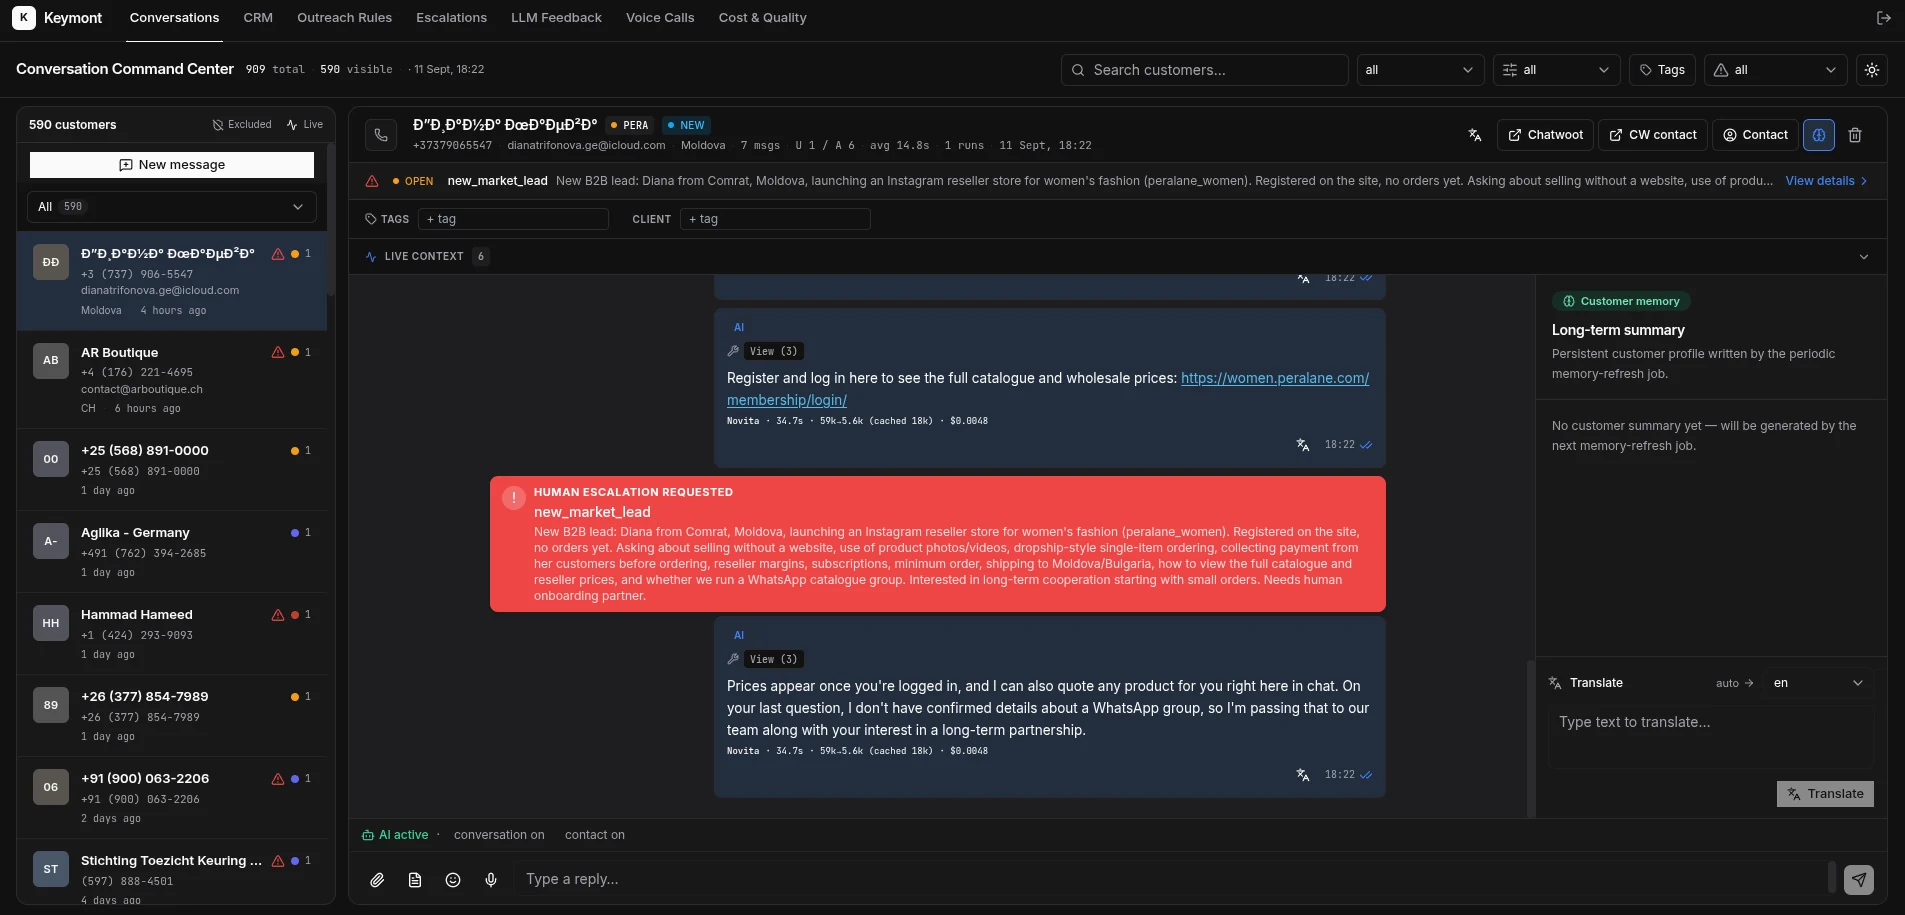The width and height of the screenshot is (1905, 915).
Task: Toggle the Excluded customers filter
Action: coord(242,125)
